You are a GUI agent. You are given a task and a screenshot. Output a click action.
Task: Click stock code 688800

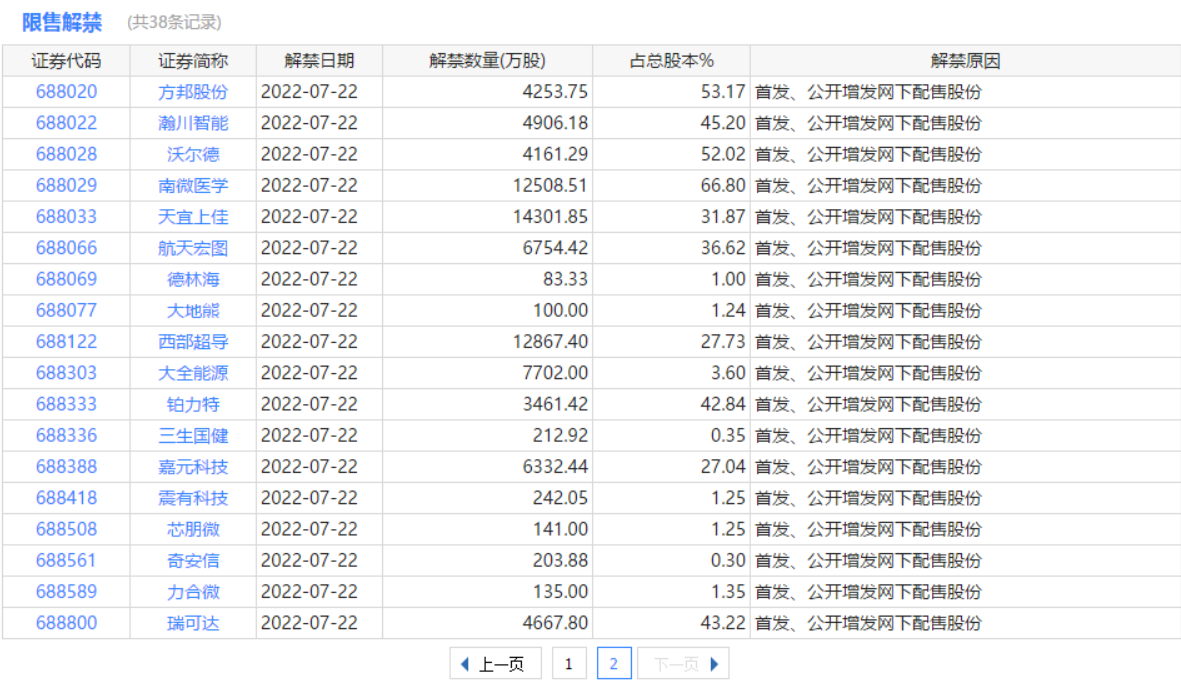[66, 623]
